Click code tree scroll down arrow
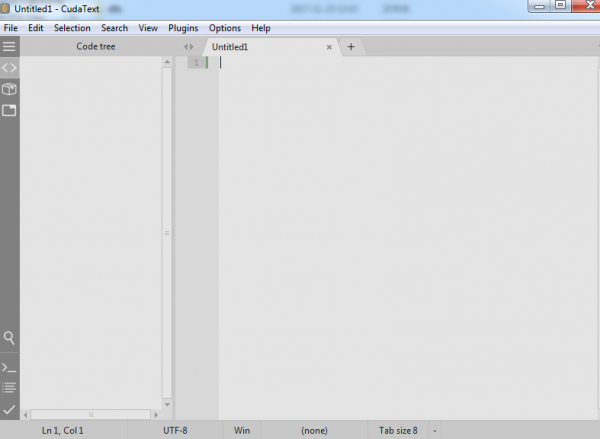This screenshot has height=439, width=600. tap(167, 404)
